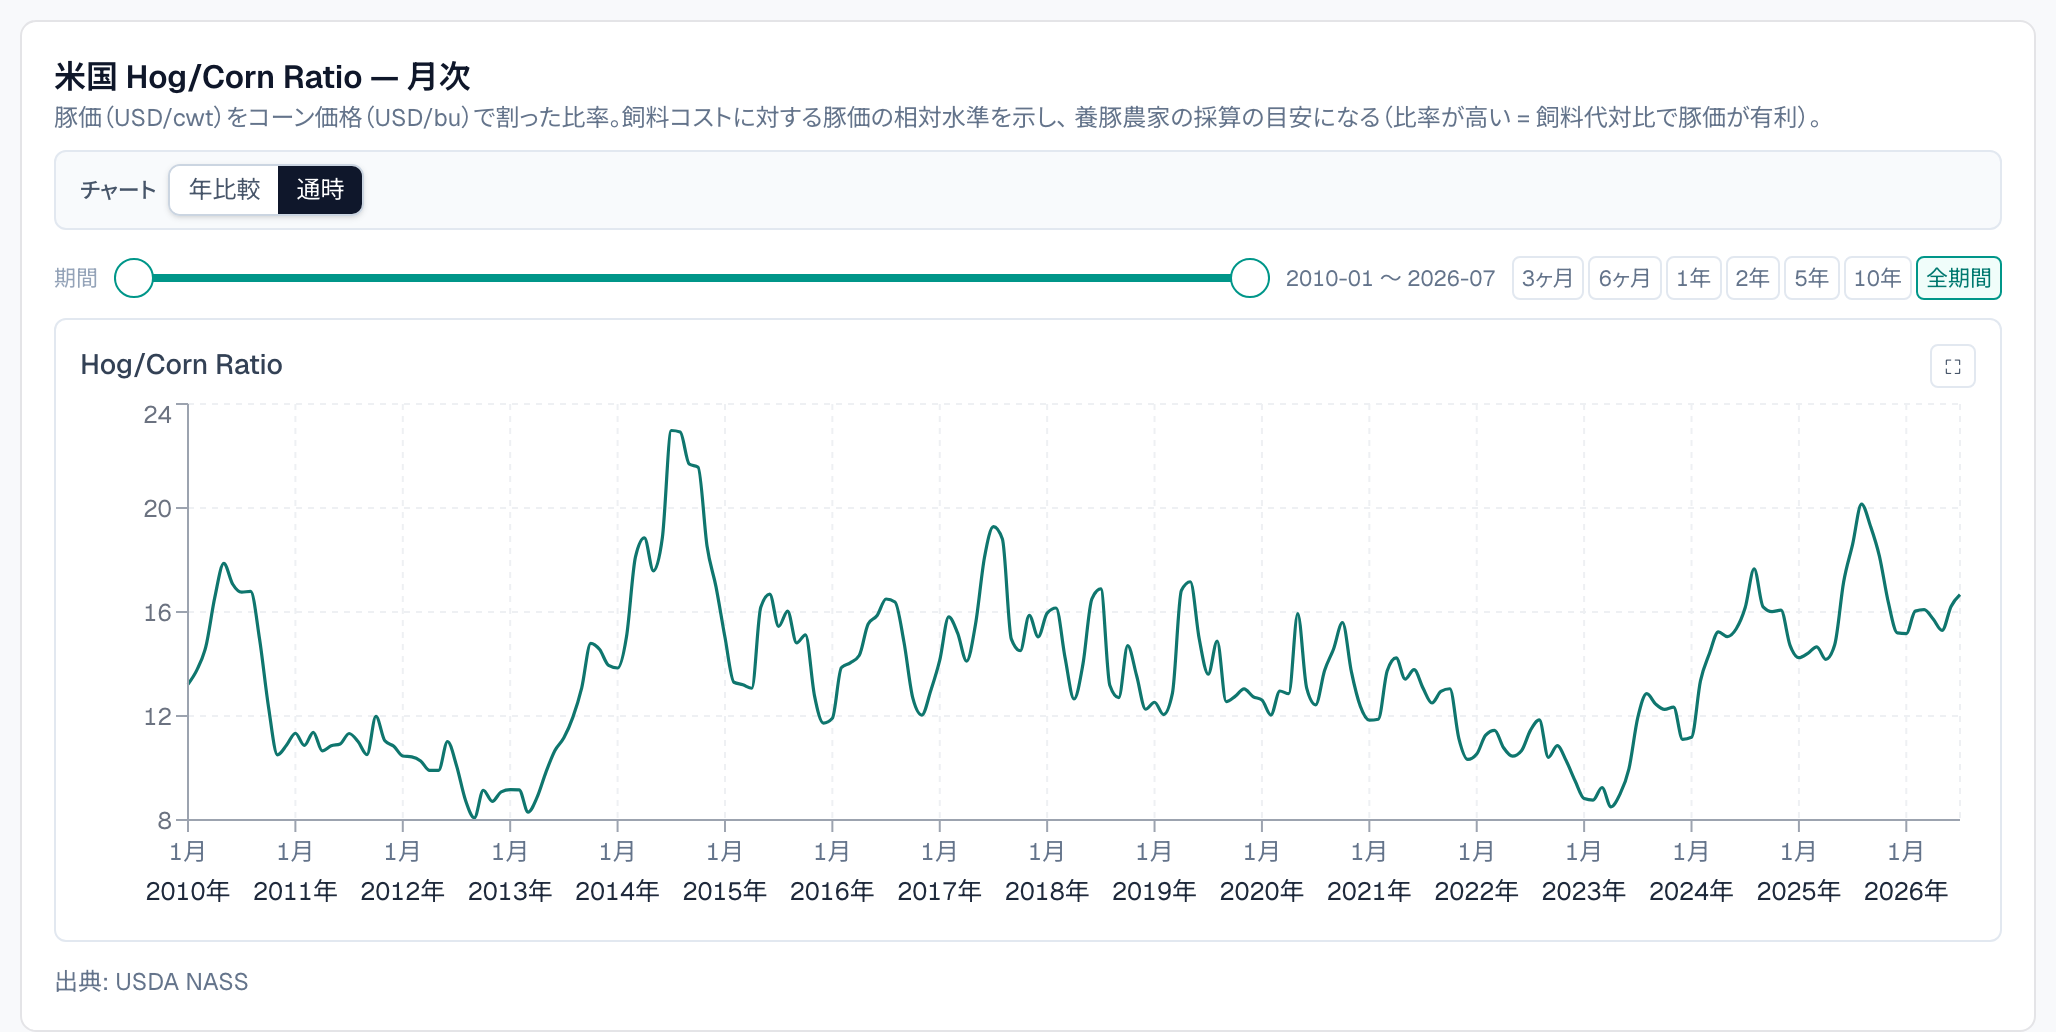Click the 2020年 x-axis label
This screenshot has height=1032, width=2056.
1261,891
